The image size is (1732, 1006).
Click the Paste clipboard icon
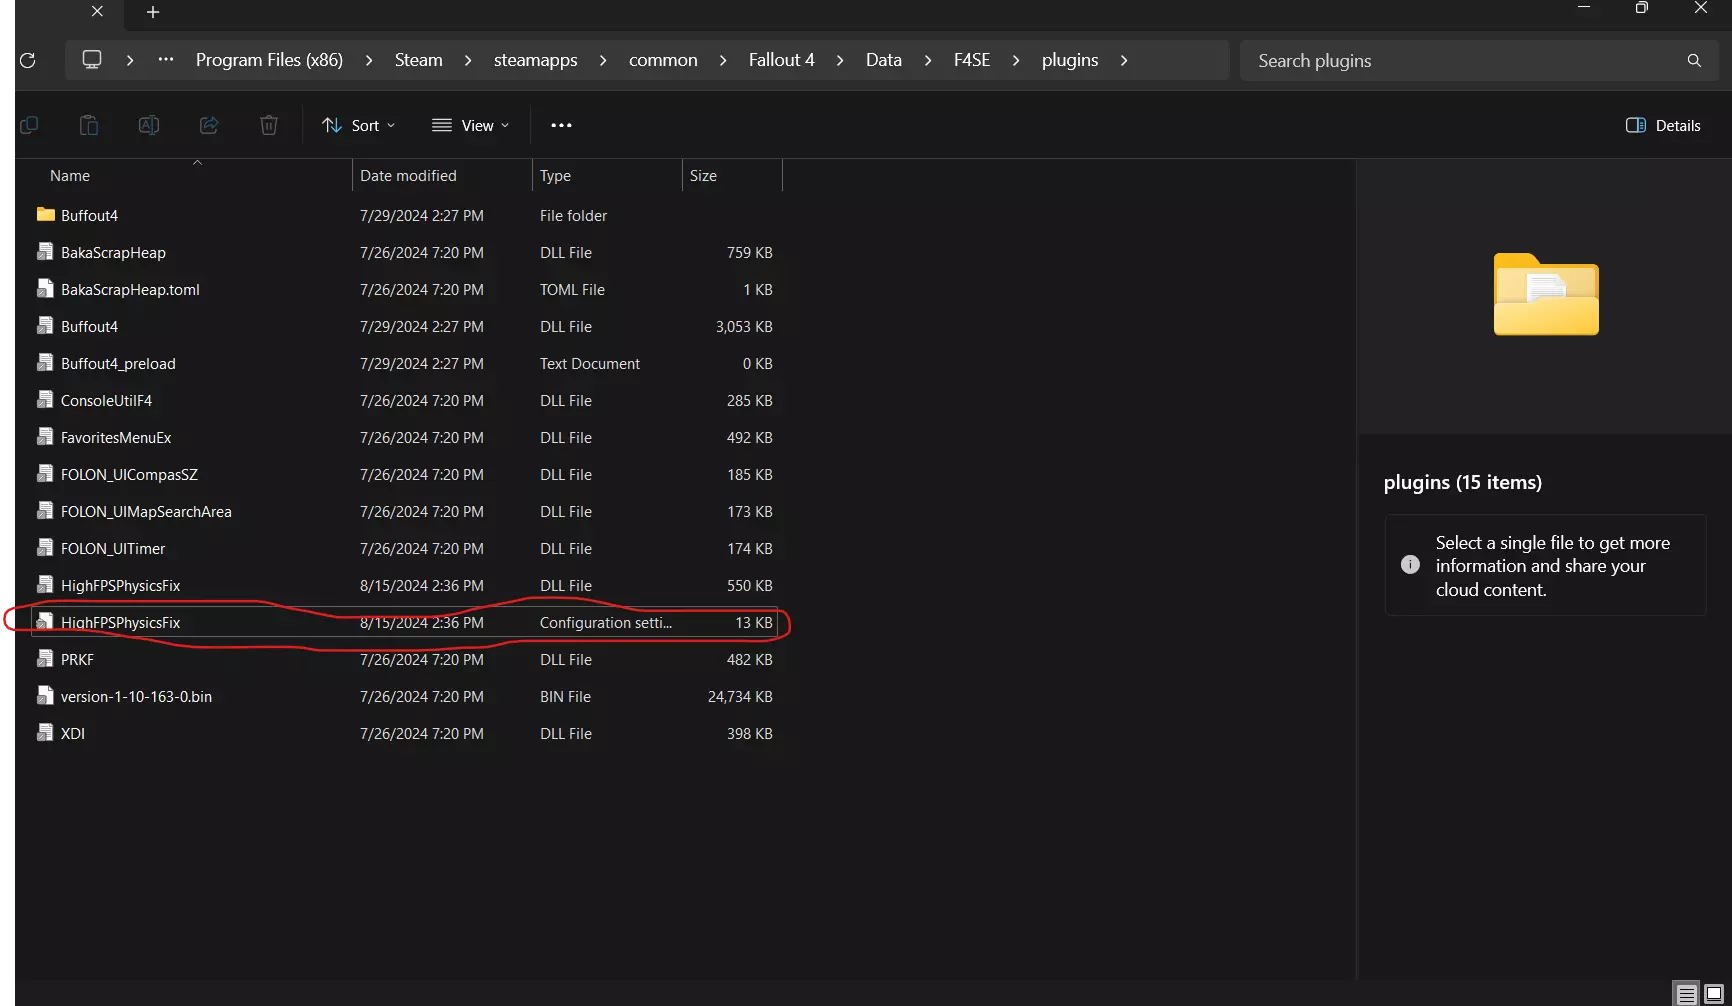pyautogui.click(x=89, y=125)
